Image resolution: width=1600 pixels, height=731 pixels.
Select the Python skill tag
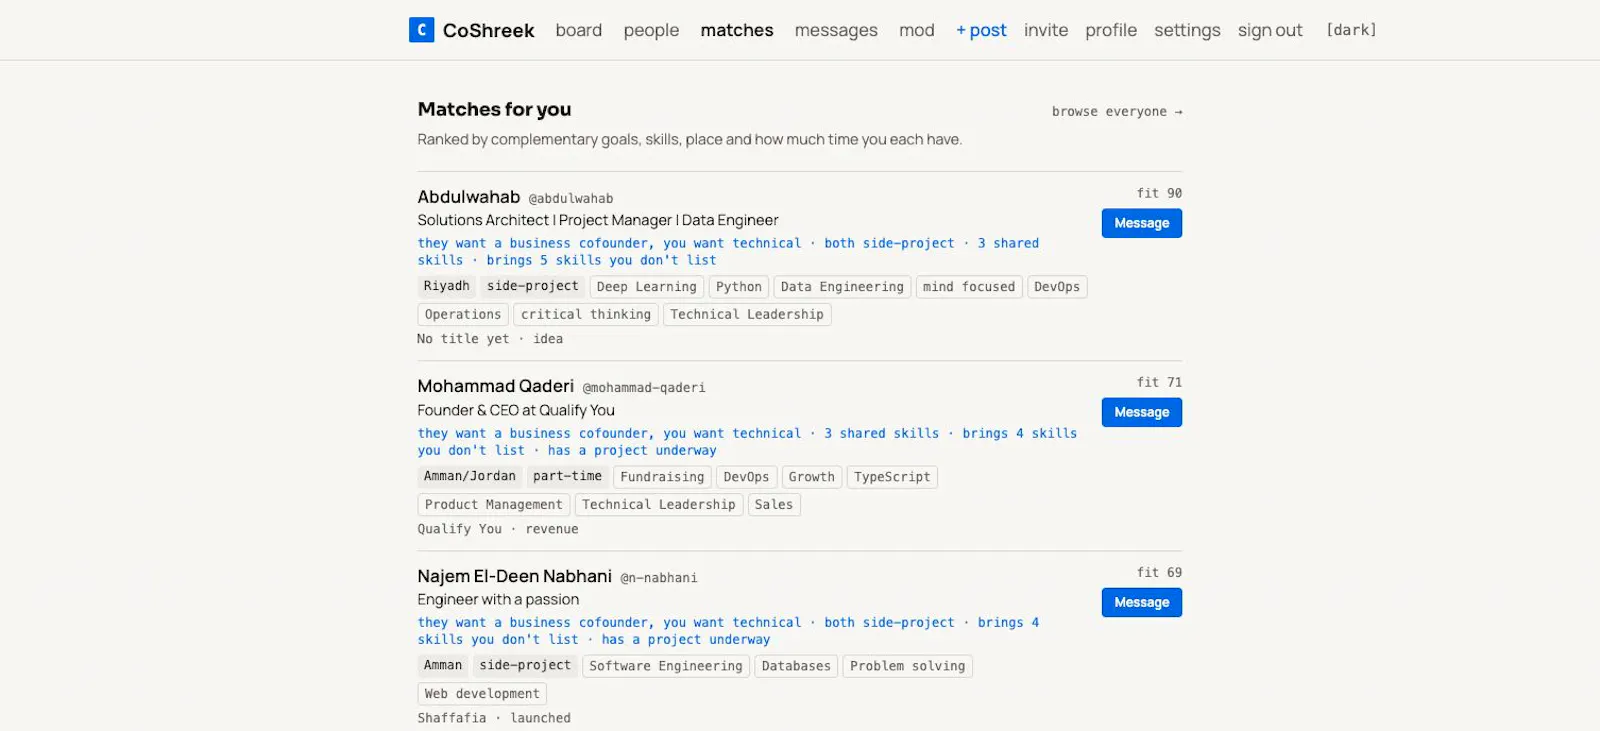[x=739, y=287]
